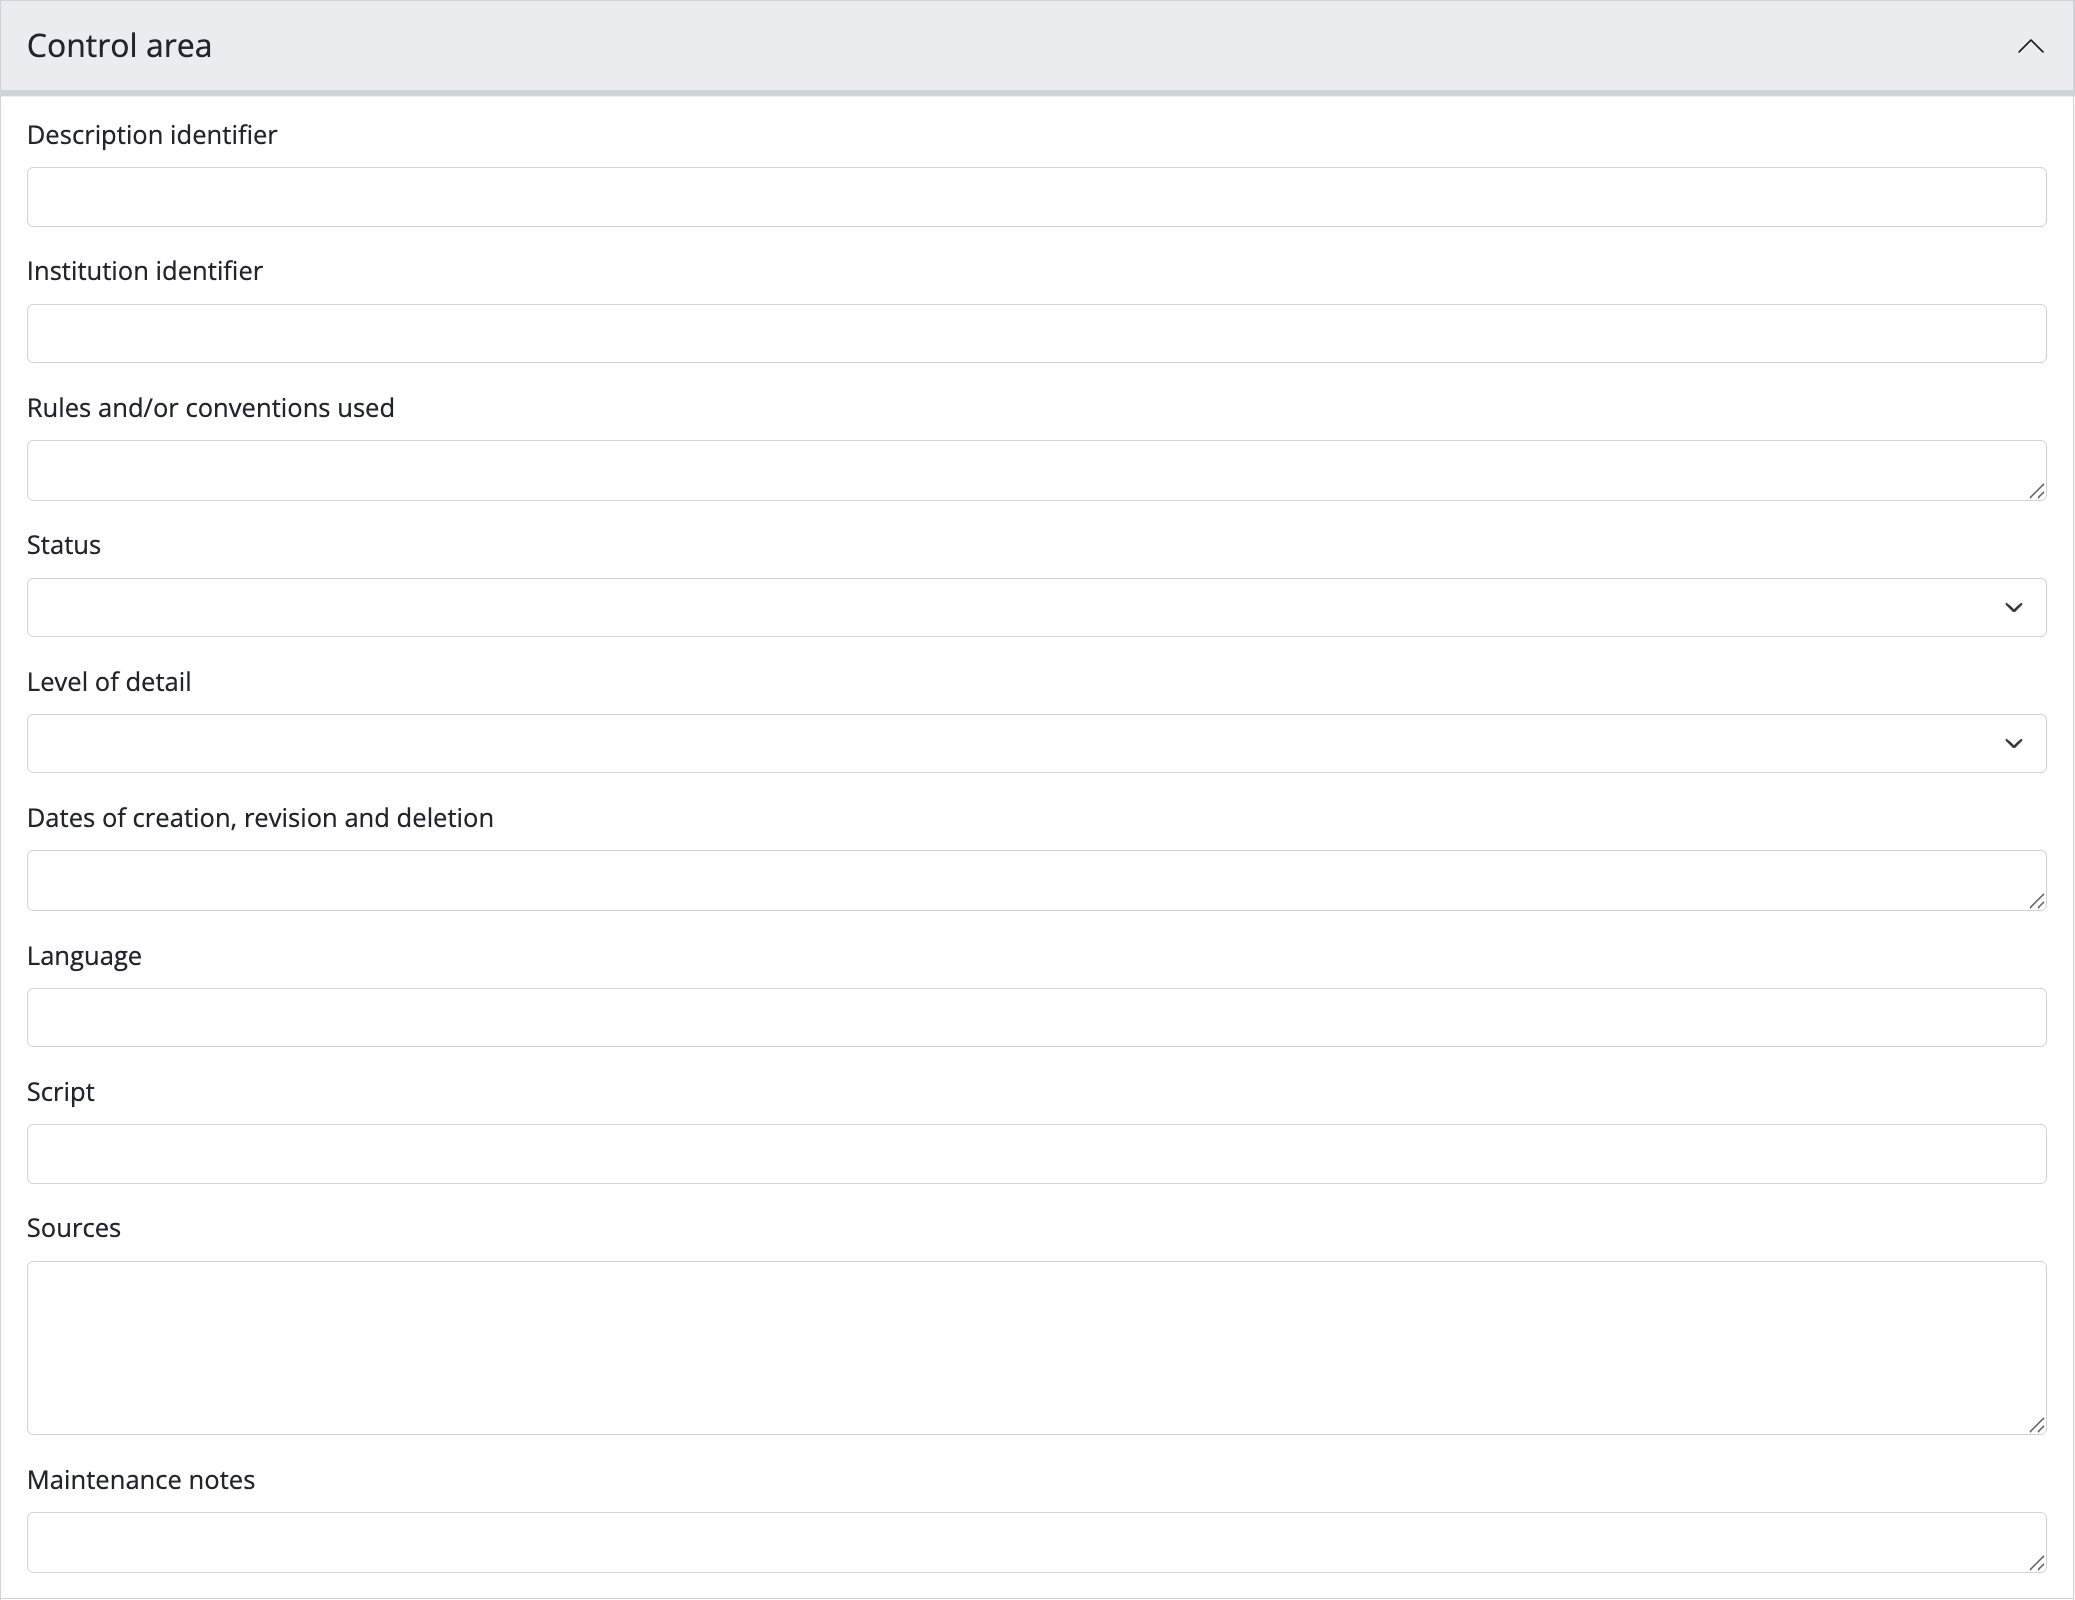Focus the Description identifier field
The image size is (2075, 1600).
(x=1036, y=197)
